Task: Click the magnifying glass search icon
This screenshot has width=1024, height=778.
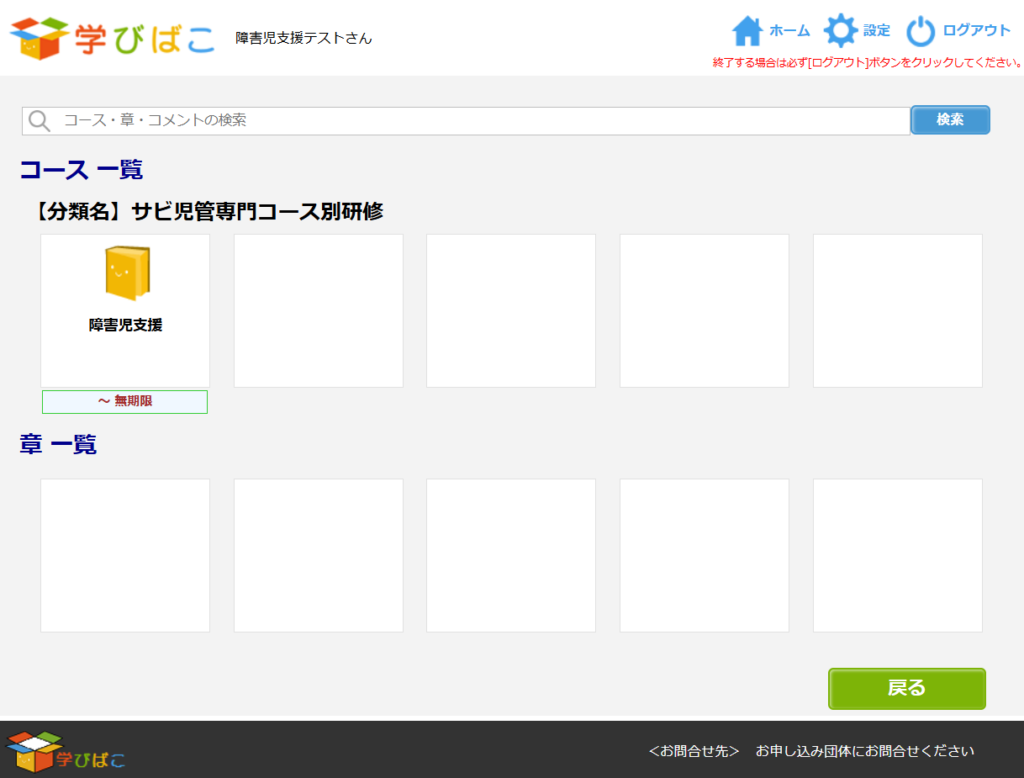Action: (x=39, y=121)
